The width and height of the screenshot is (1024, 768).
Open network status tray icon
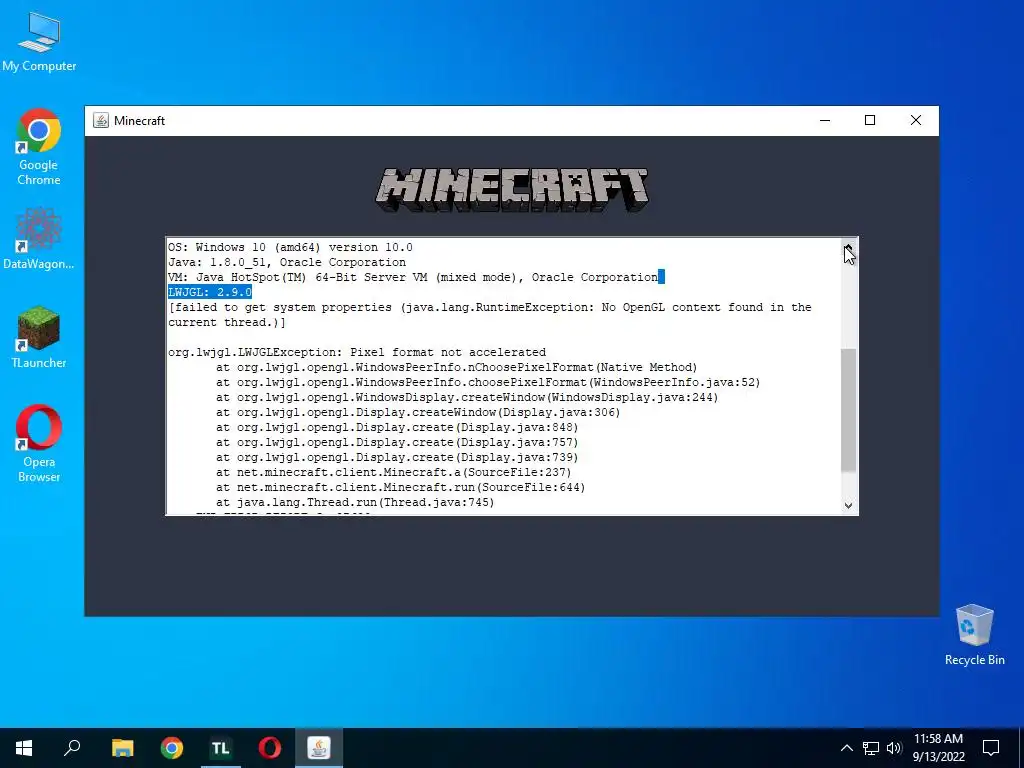coord(871,748)
